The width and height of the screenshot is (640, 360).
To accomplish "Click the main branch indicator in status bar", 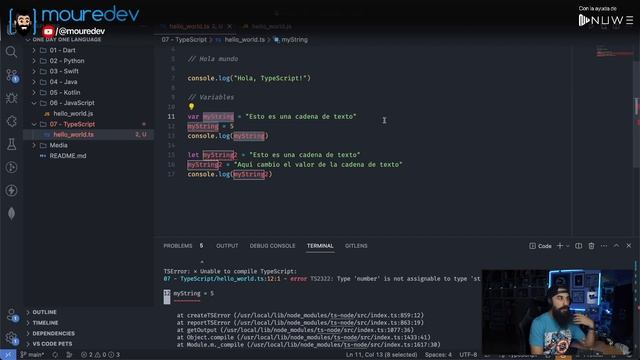I will 32,355.
